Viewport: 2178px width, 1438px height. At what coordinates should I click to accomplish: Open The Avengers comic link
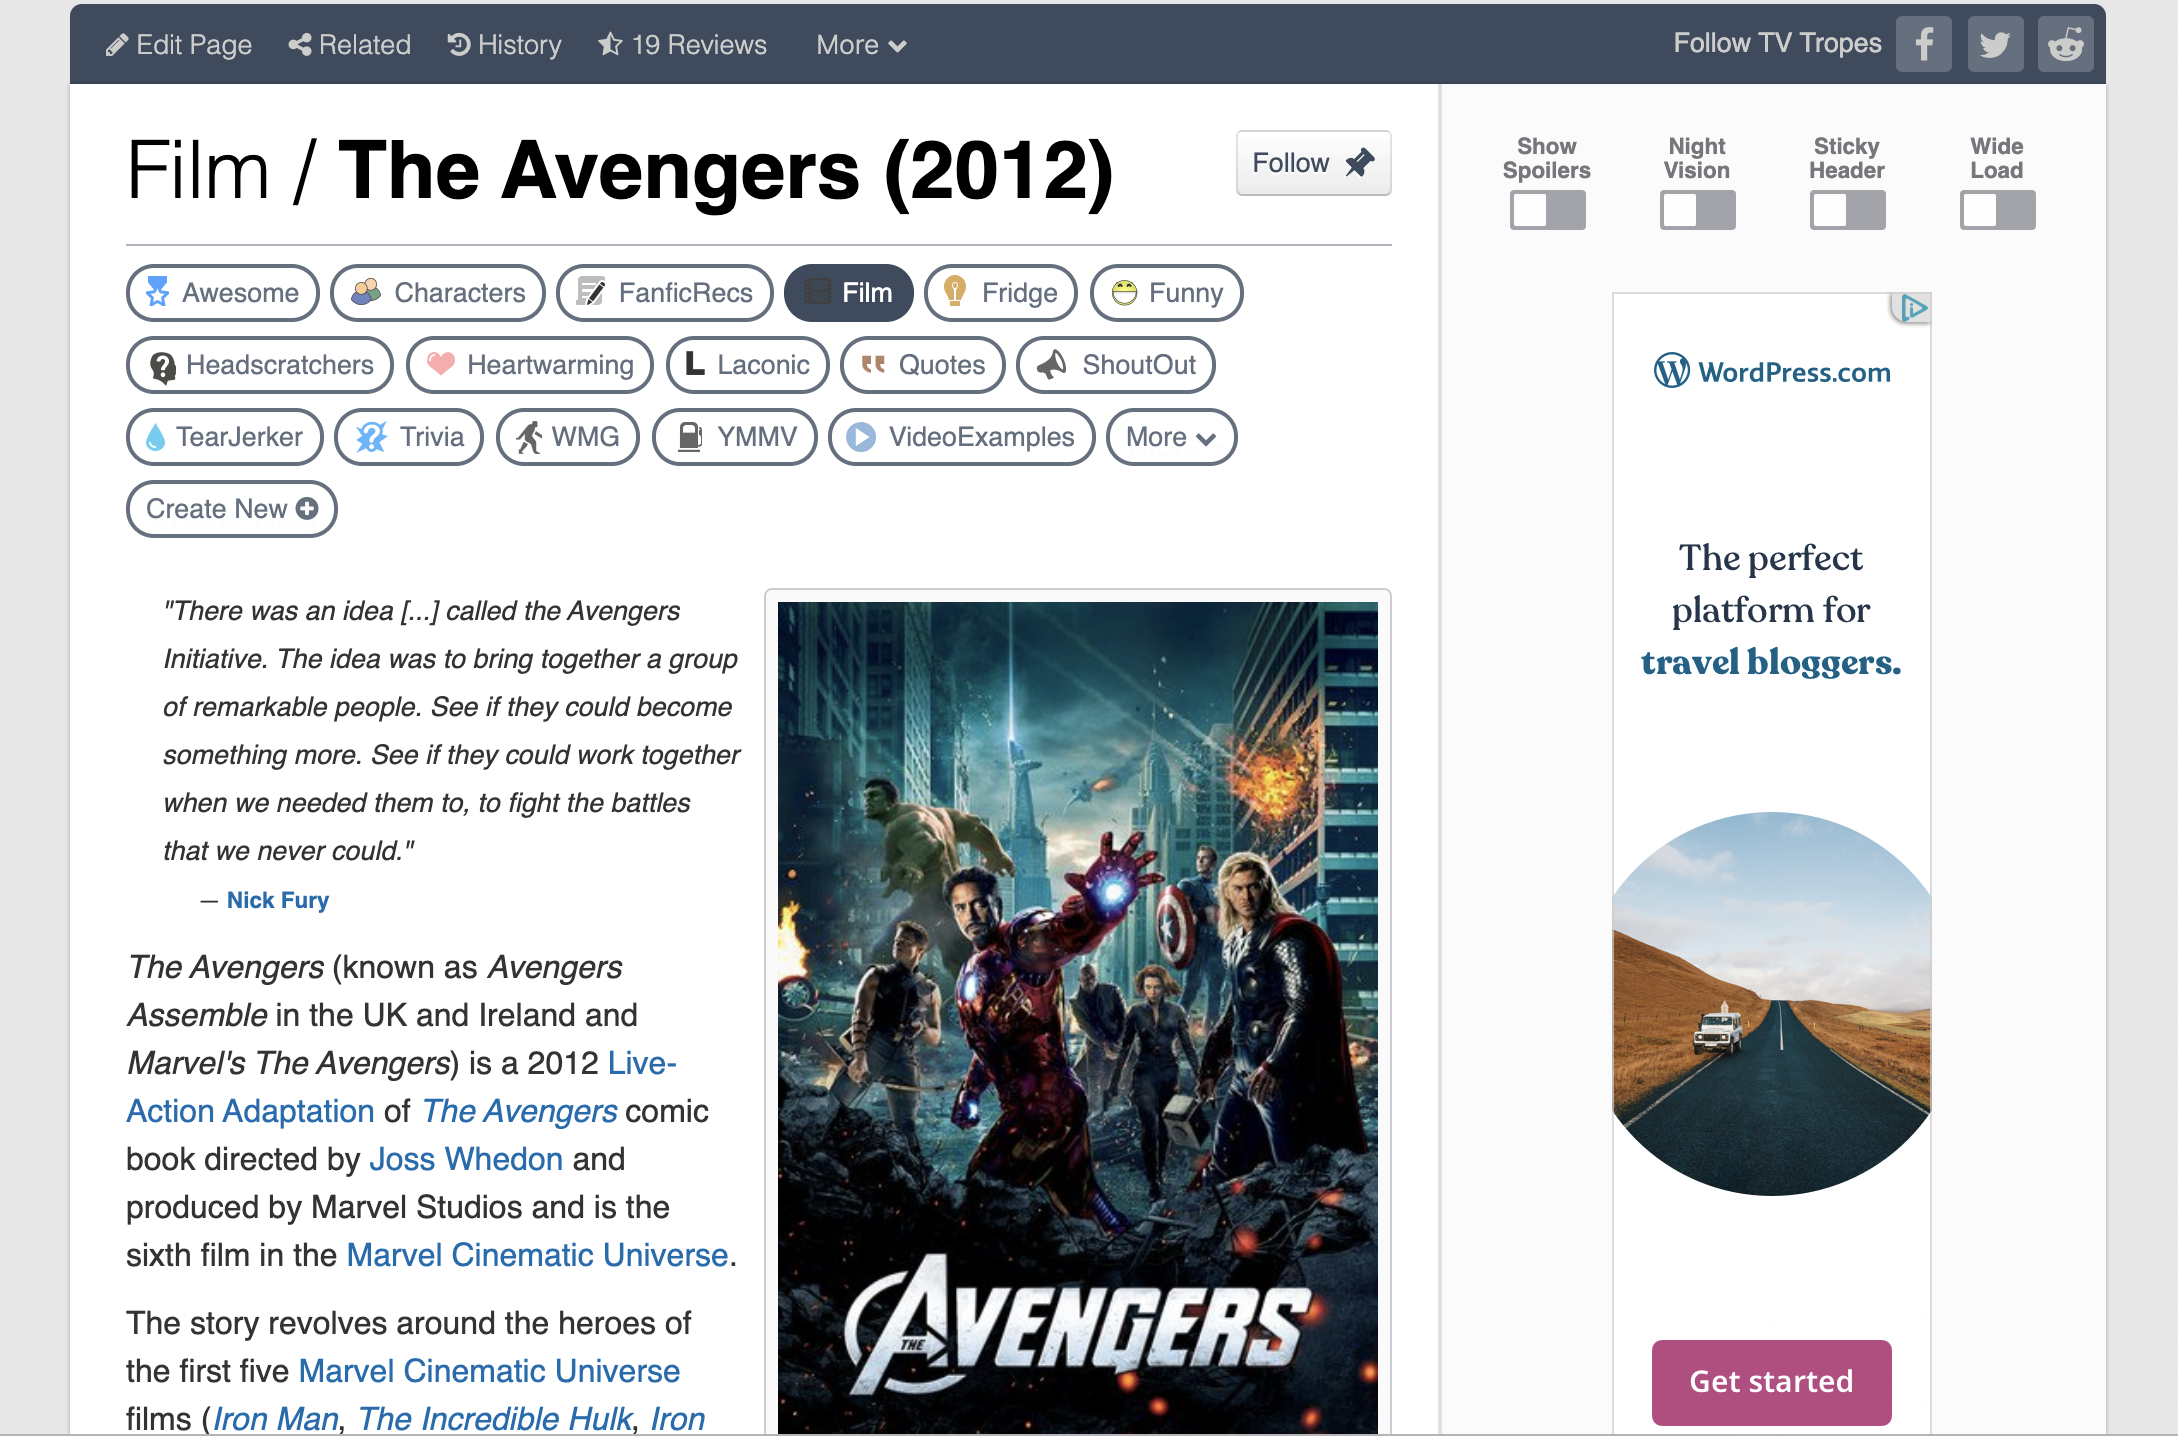[520, 1111]
